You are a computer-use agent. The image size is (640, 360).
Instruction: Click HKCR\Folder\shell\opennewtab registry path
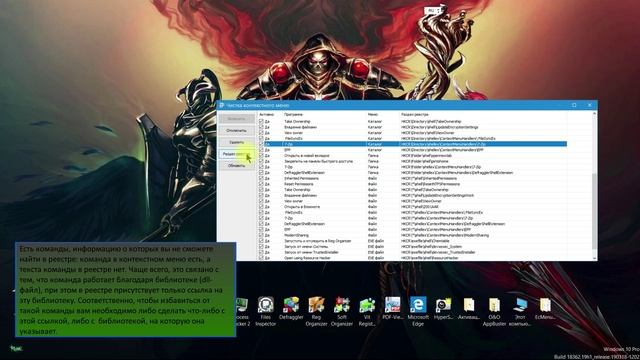(426, 156)
